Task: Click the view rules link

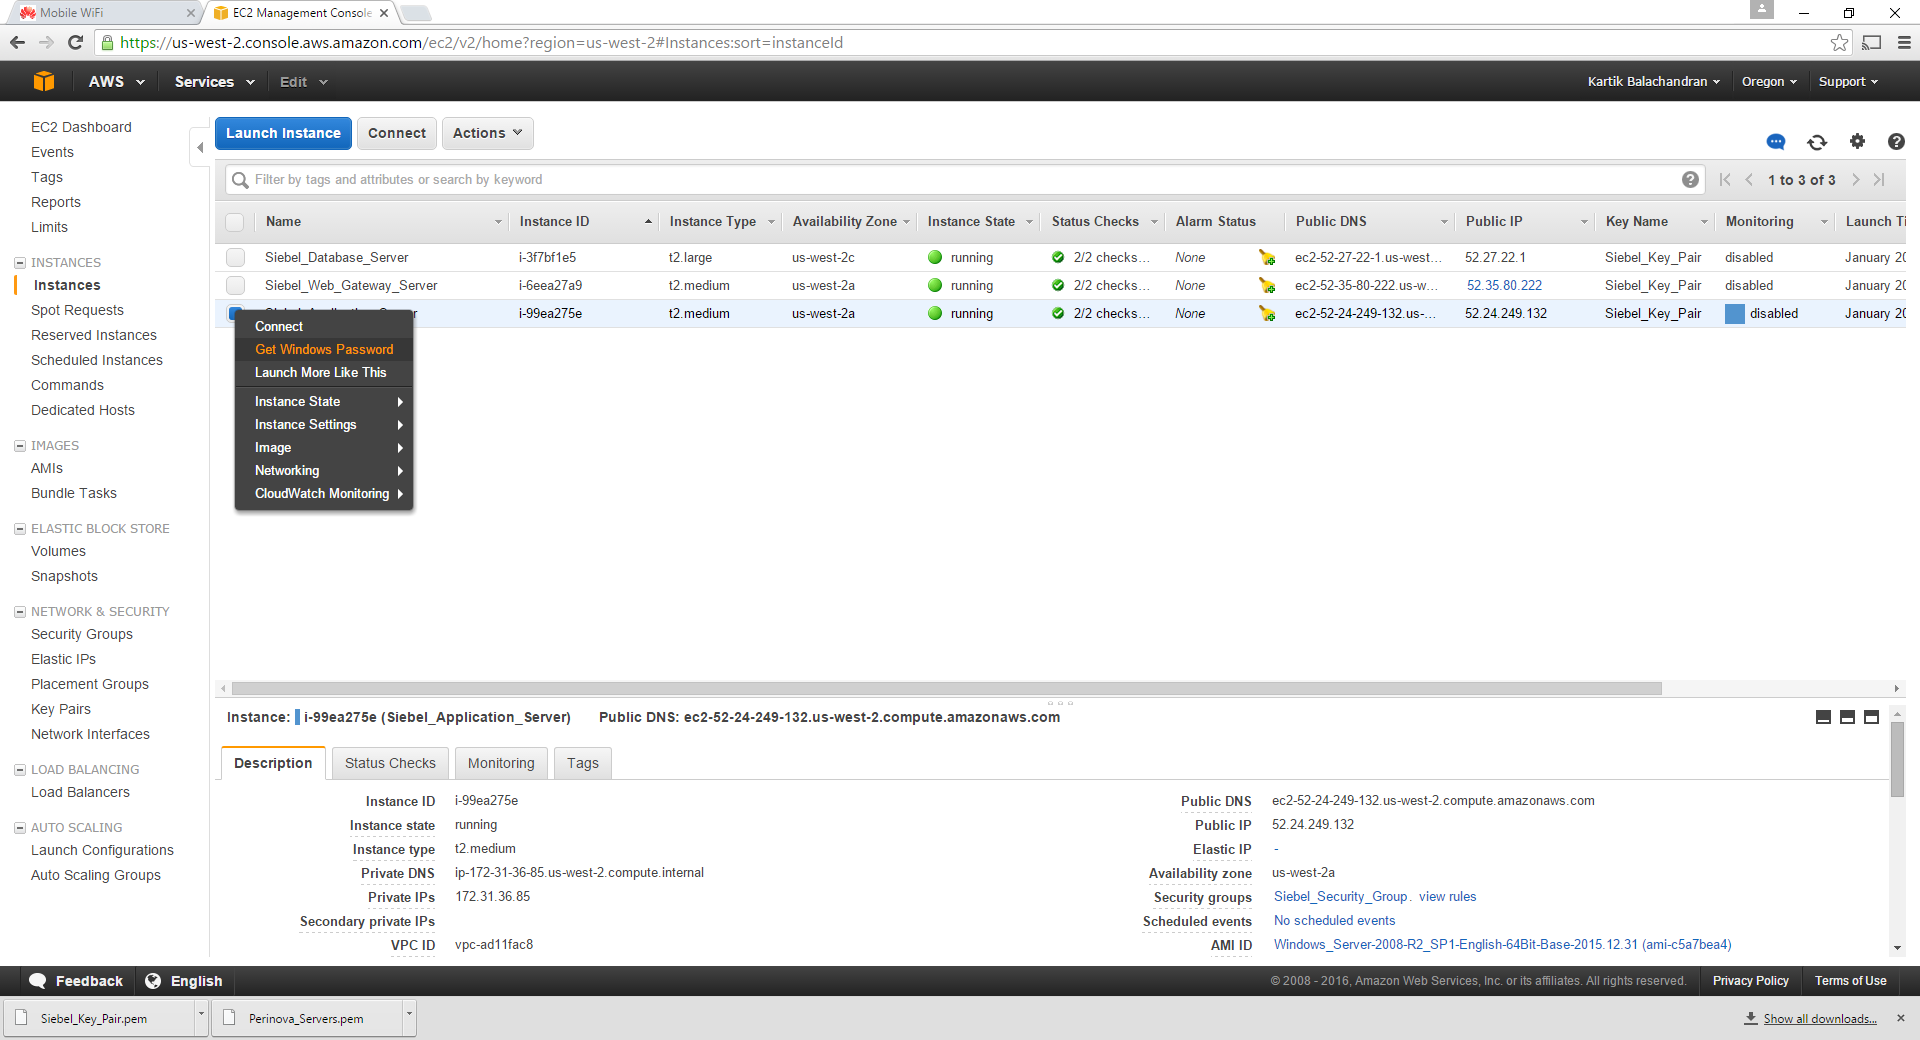Action: pos(1447,897)
